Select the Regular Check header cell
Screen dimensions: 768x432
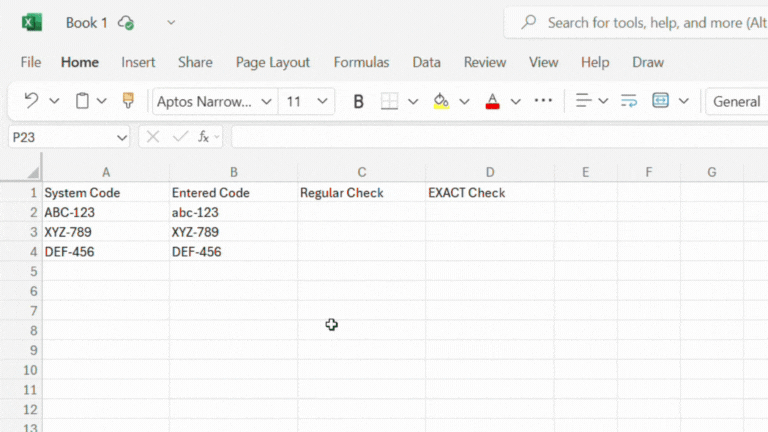pyautogui.click(x=361, y=192)
